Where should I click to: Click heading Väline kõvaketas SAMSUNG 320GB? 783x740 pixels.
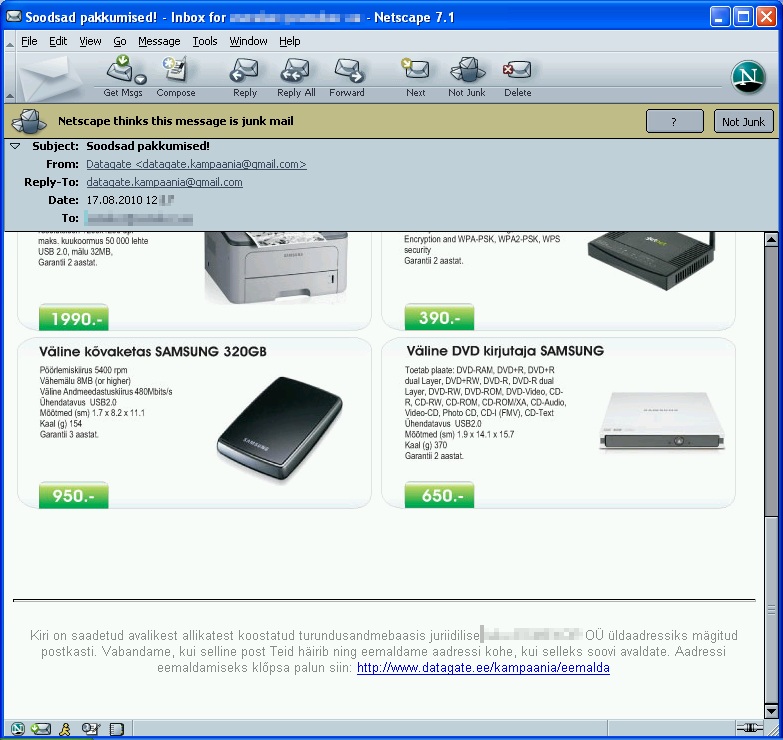(x=153, y=352)
